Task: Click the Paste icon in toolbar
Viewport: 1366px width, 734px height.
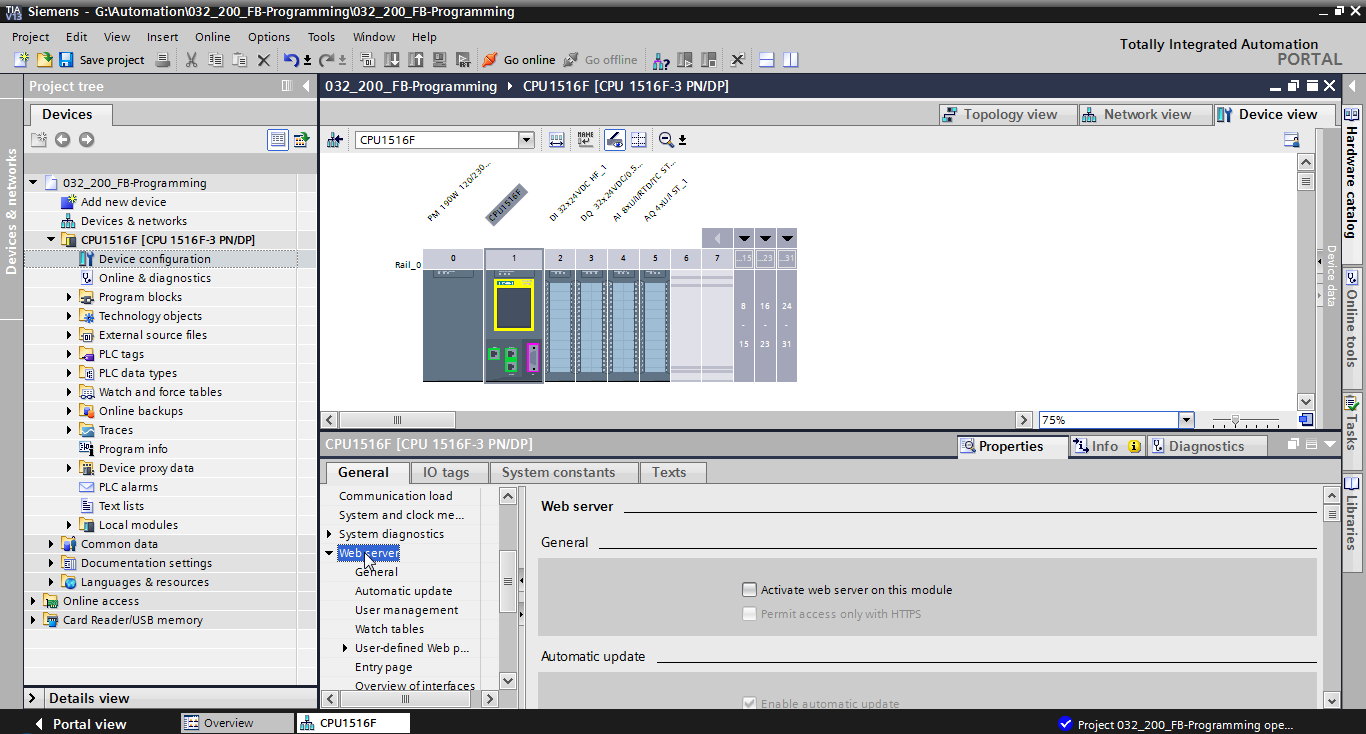Action: [239, 60]
